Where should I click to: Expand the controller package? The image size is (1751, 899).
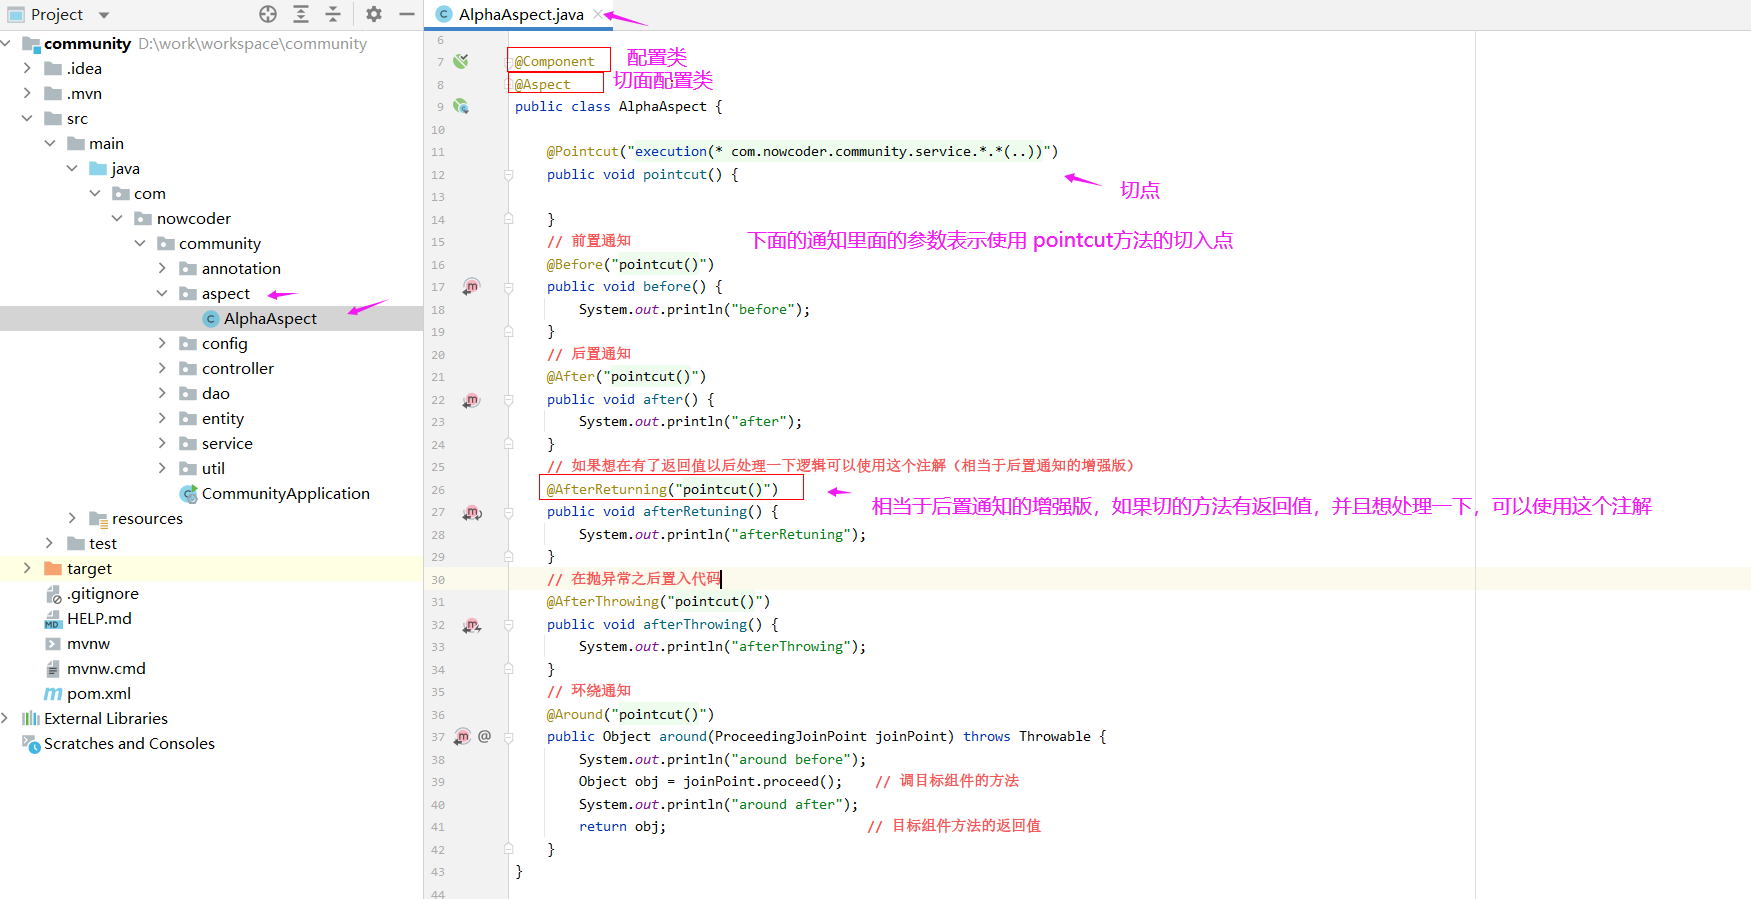tap(162, 368)
